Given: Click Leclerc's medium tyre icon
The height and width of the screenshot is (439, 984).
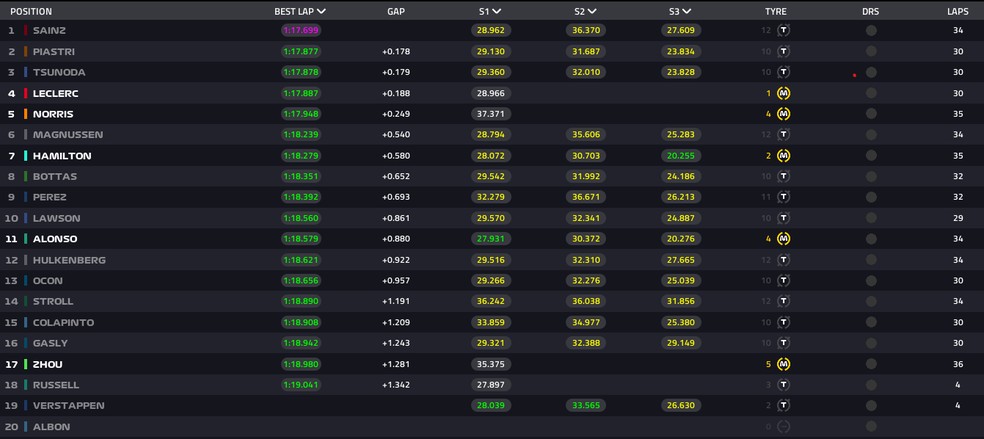Looking at the screenshot, I should click(x=783, y=93).
